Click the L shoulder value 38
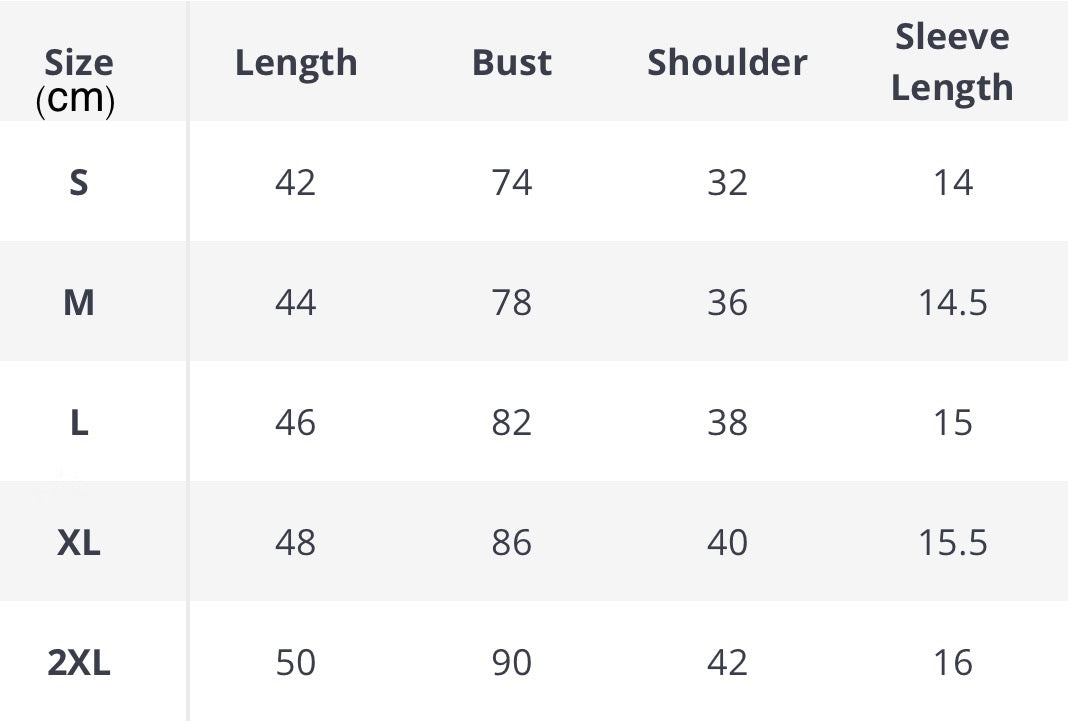The image size is (1068, 726). tap(727, 423)
